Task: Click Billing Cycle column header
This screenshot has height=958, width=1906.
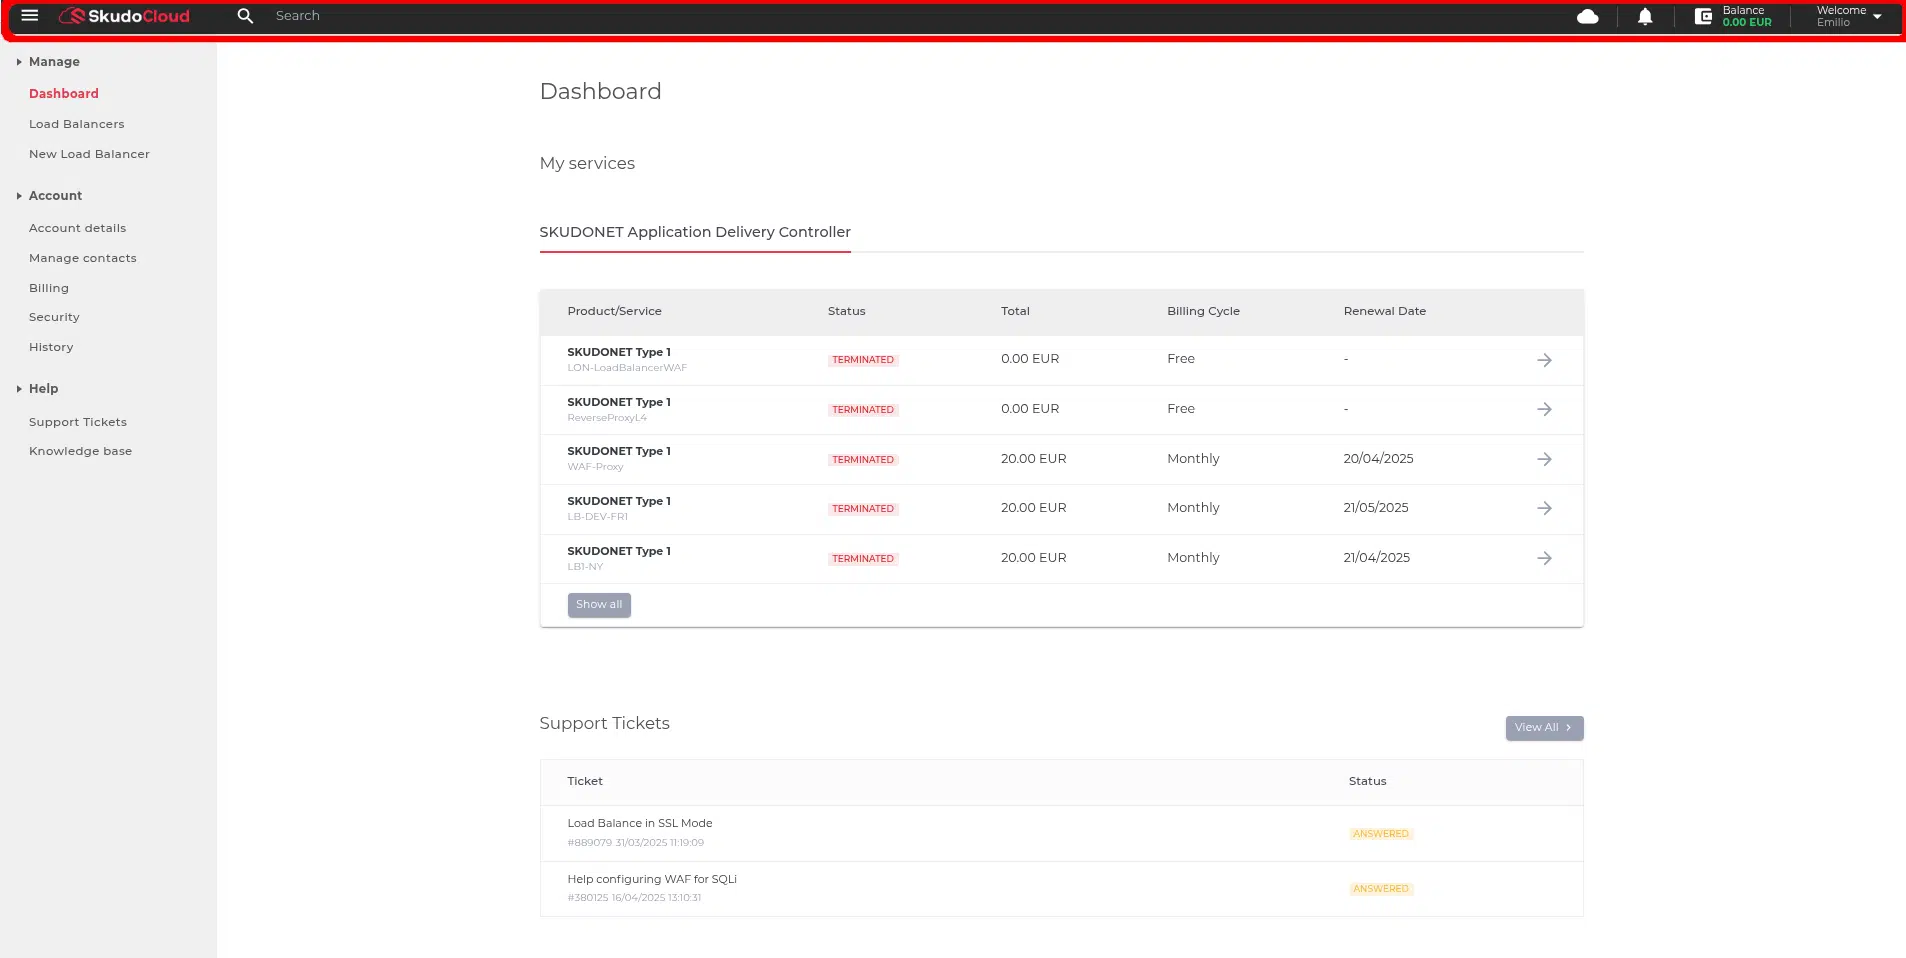Action: tap(1203, 311)
